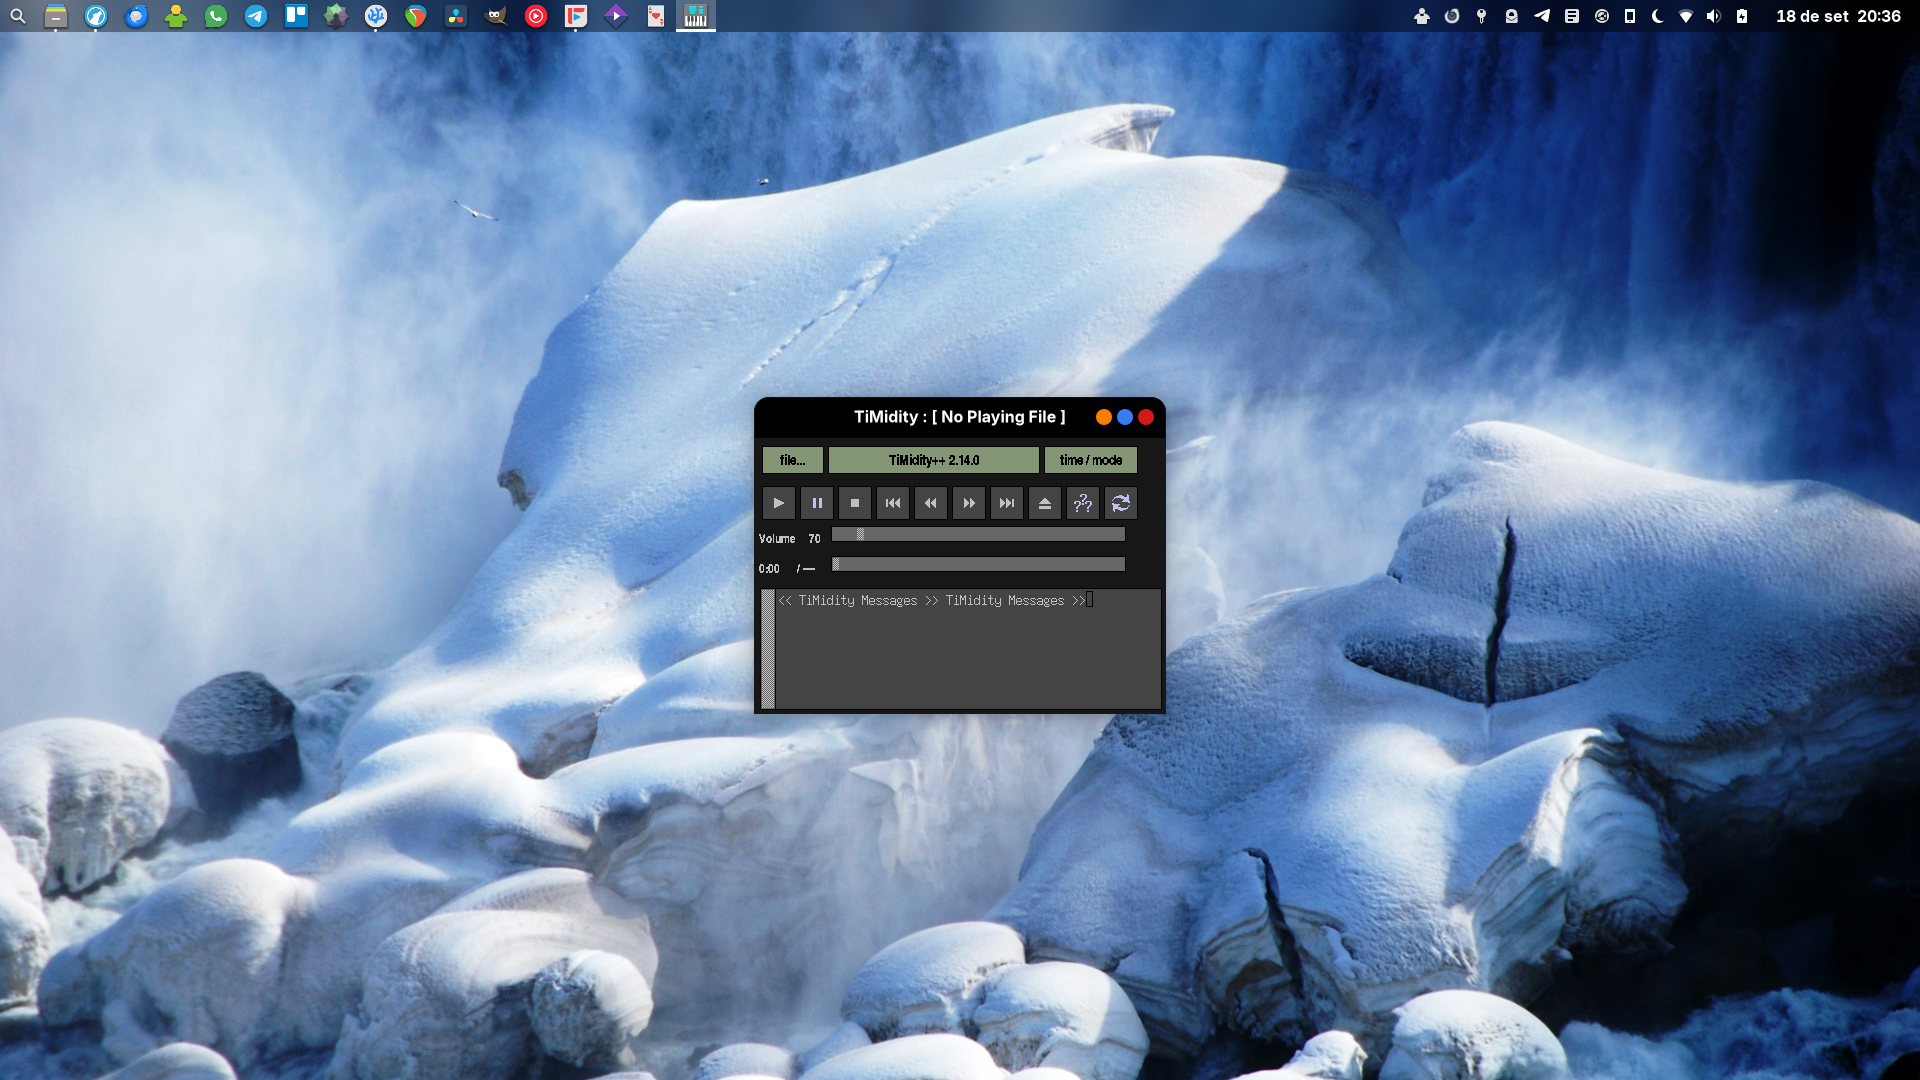Open the time / mode menu
Image resolution: width=1920 pixels, height=1080 pixels.
tap(1090, 460)
